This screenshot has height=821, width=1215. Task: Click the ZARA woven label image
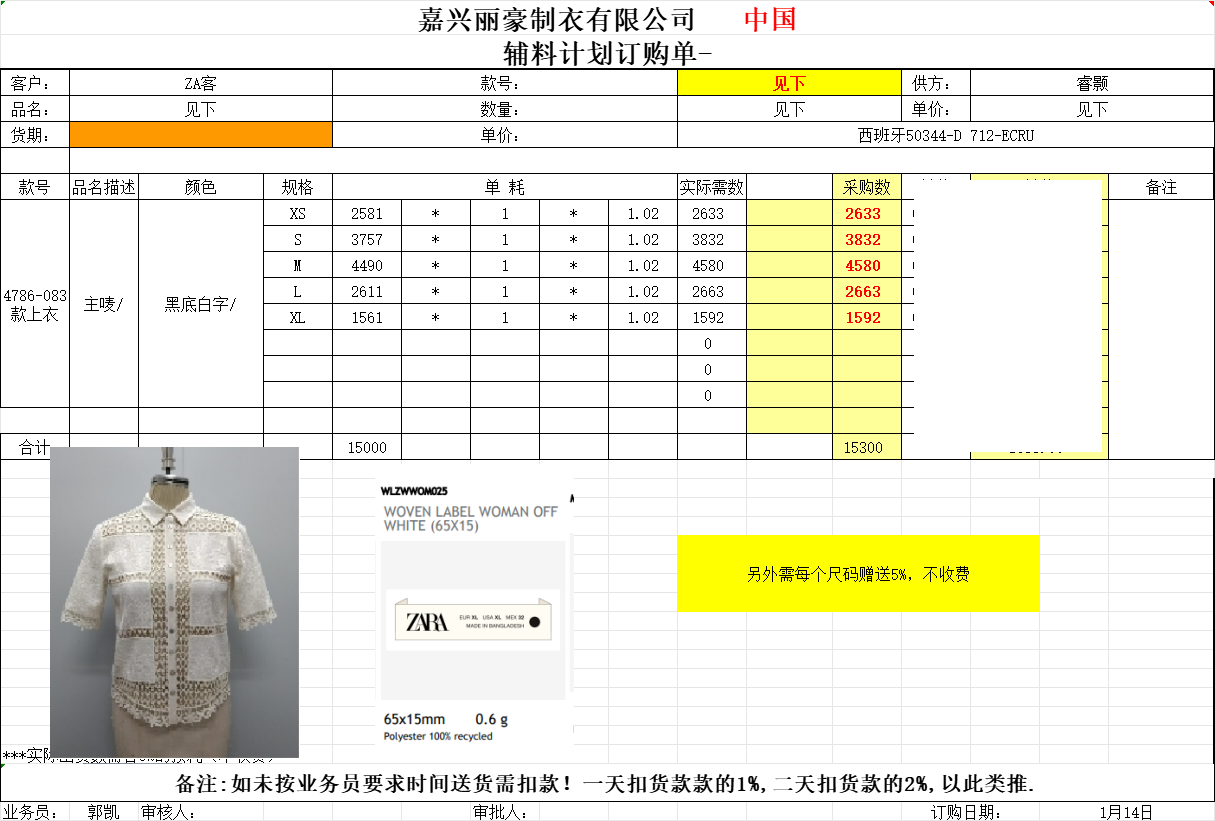(473, 620)
